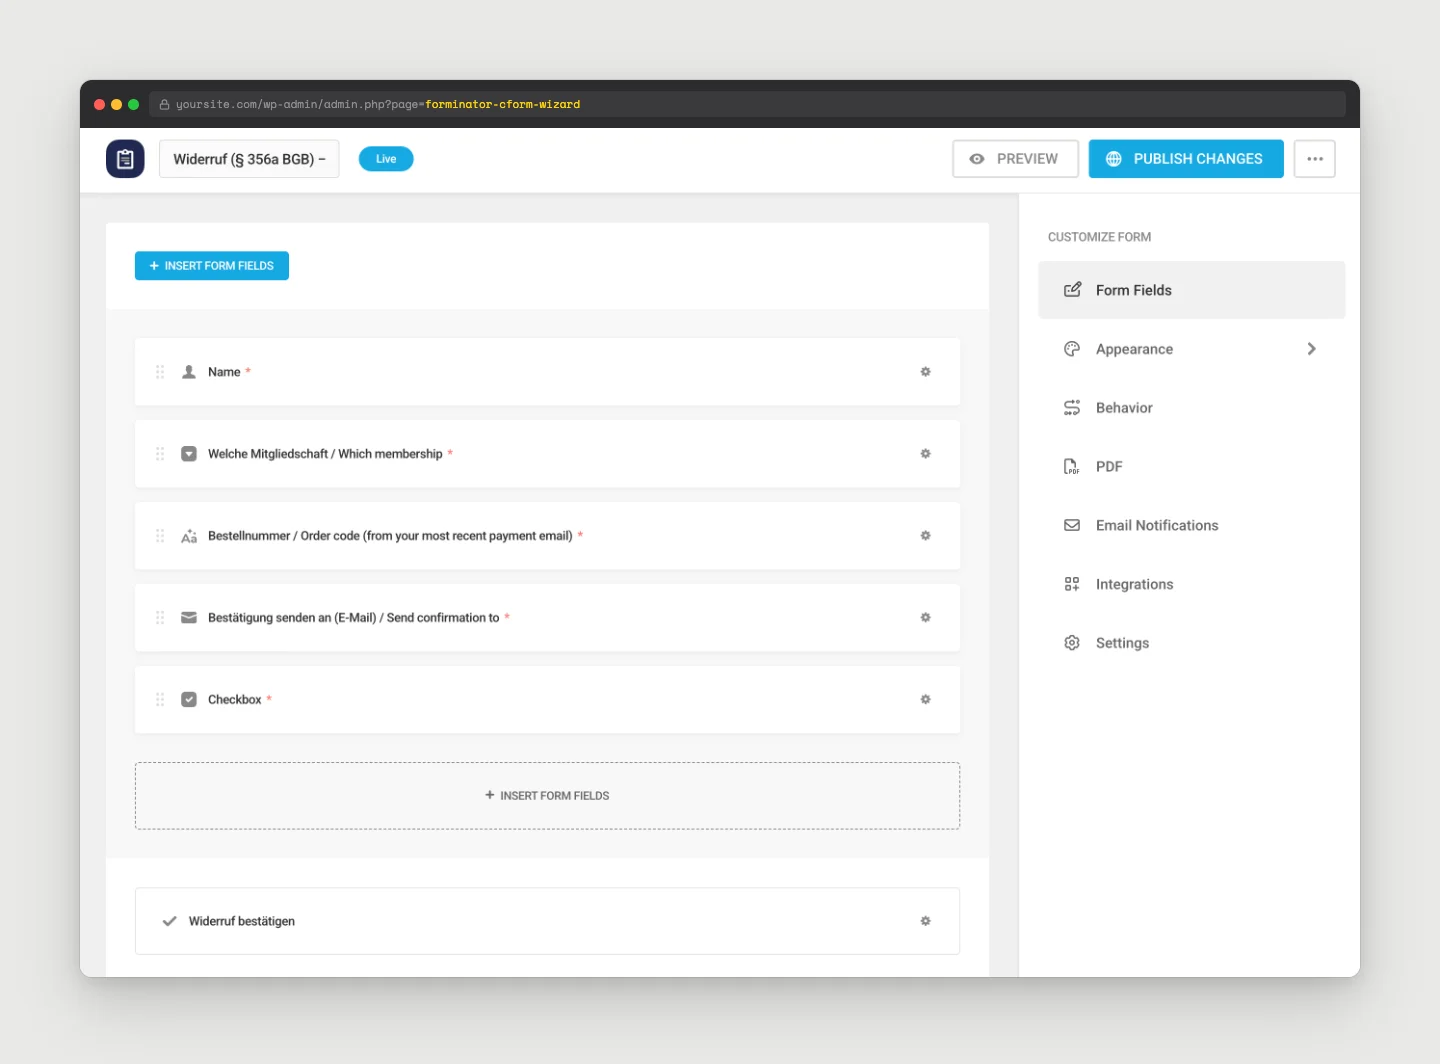Click the Live status badge
The width and height of the screenshot is (1440, 1064).
coord(386,159)
